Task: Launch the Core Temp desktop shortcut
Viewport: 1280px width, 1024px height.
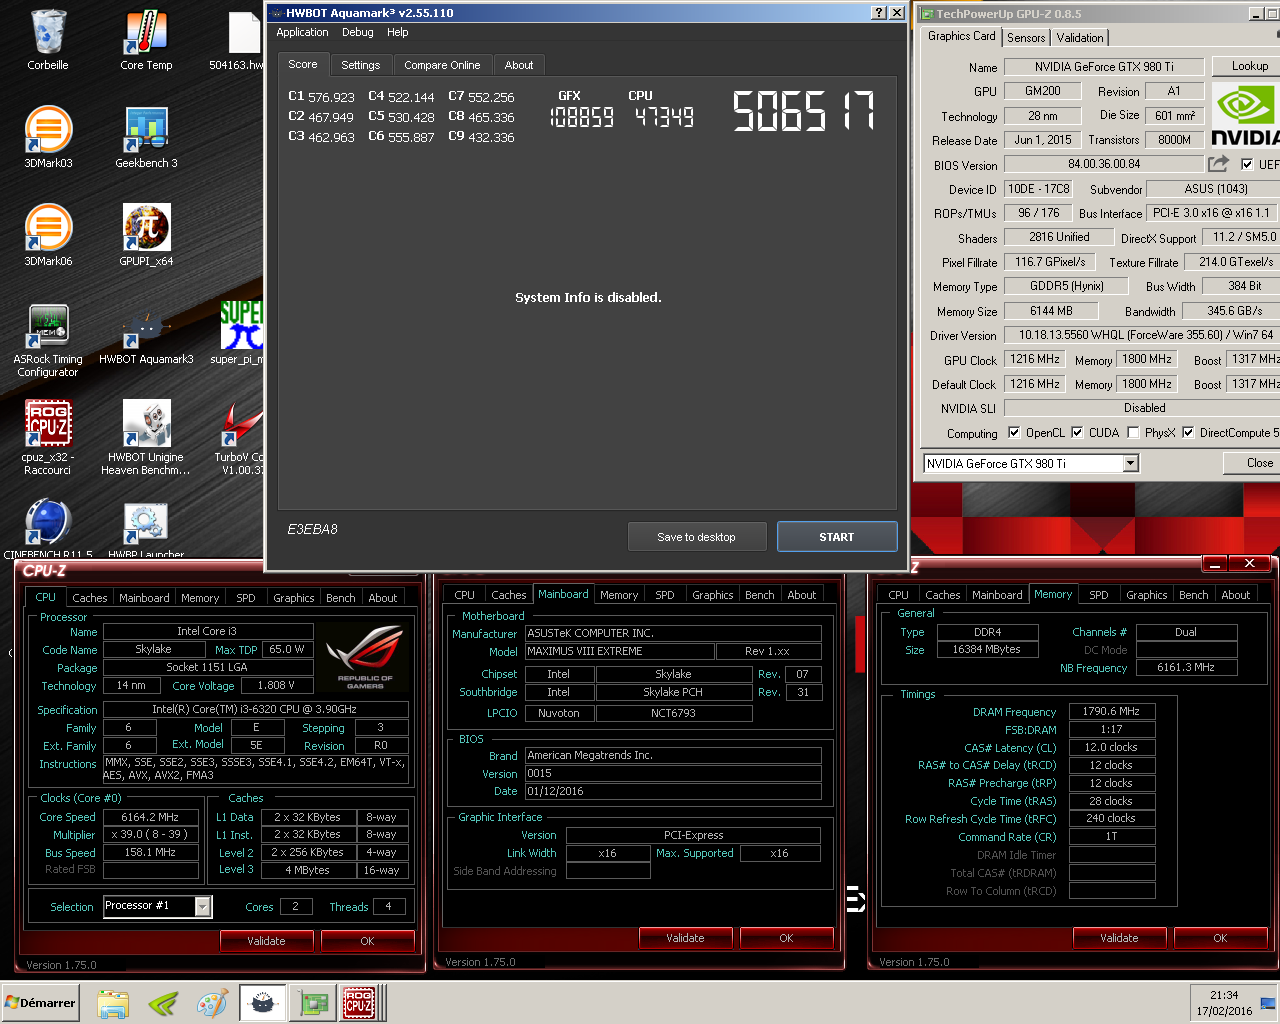Action: (146, 40)
